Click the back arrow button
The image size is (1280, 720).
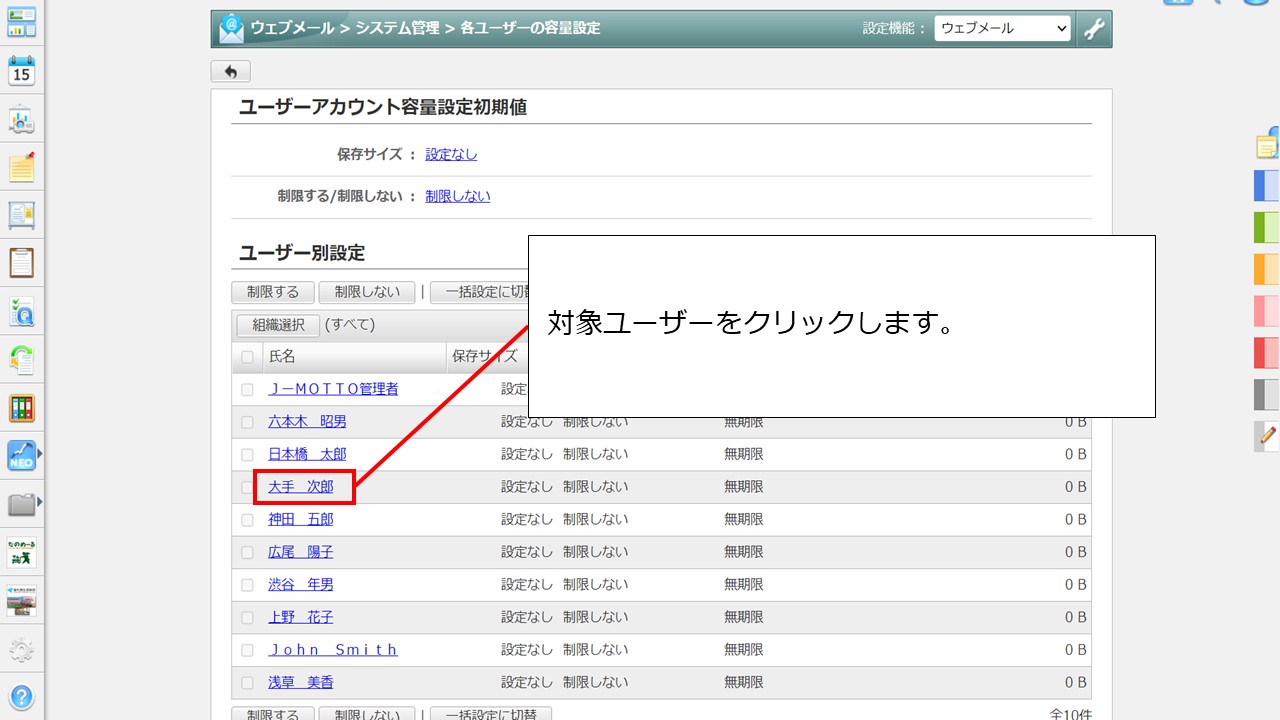(230, 72)
